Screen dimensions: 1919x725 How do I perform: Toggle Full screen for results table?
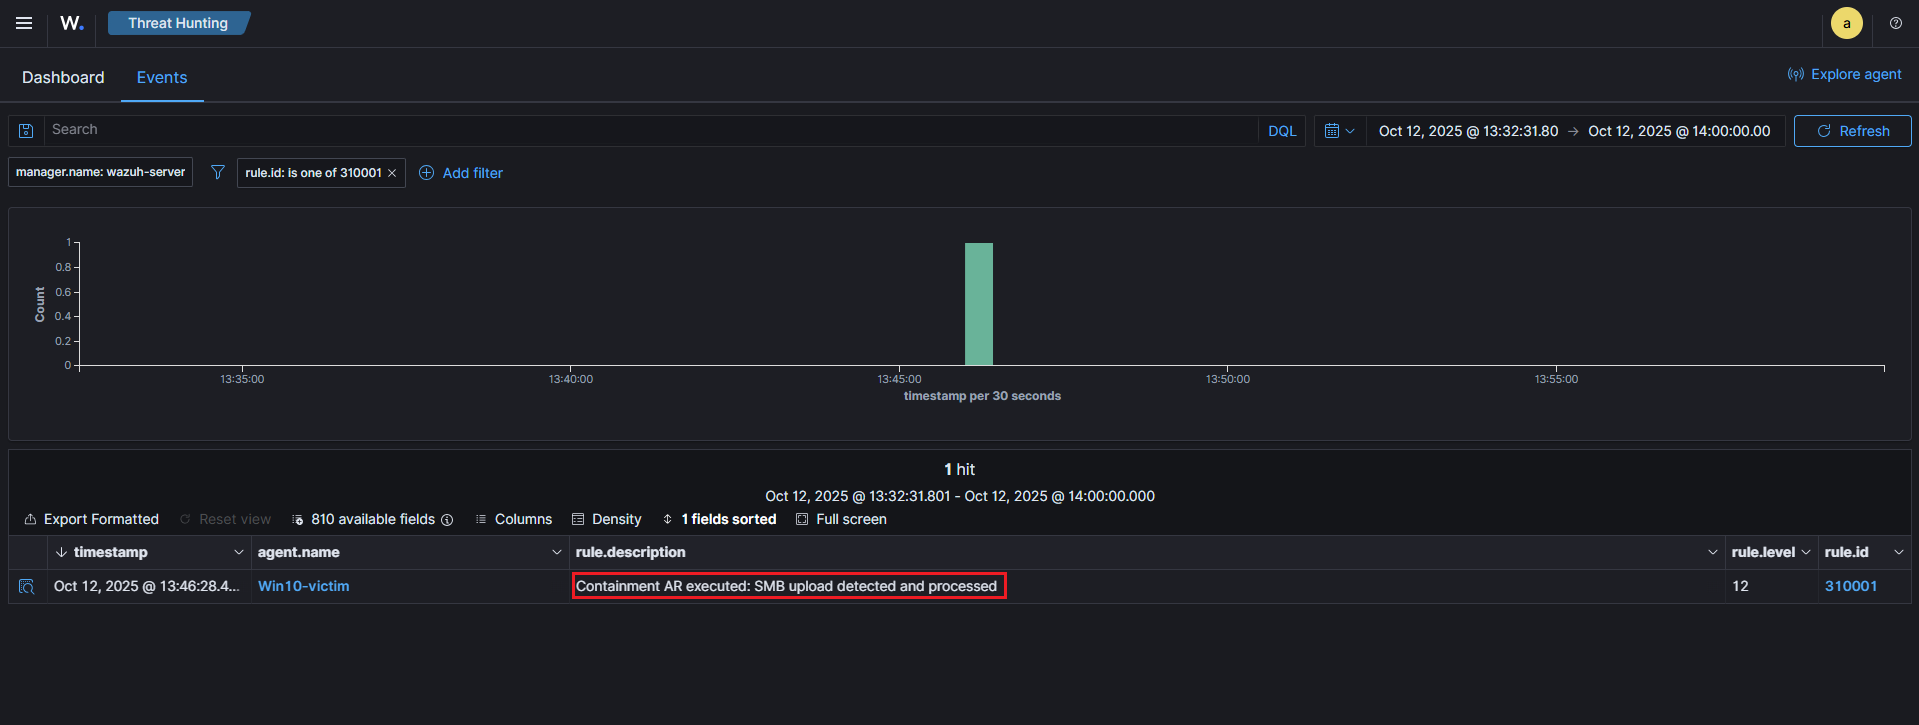click(x=841, y=519)
